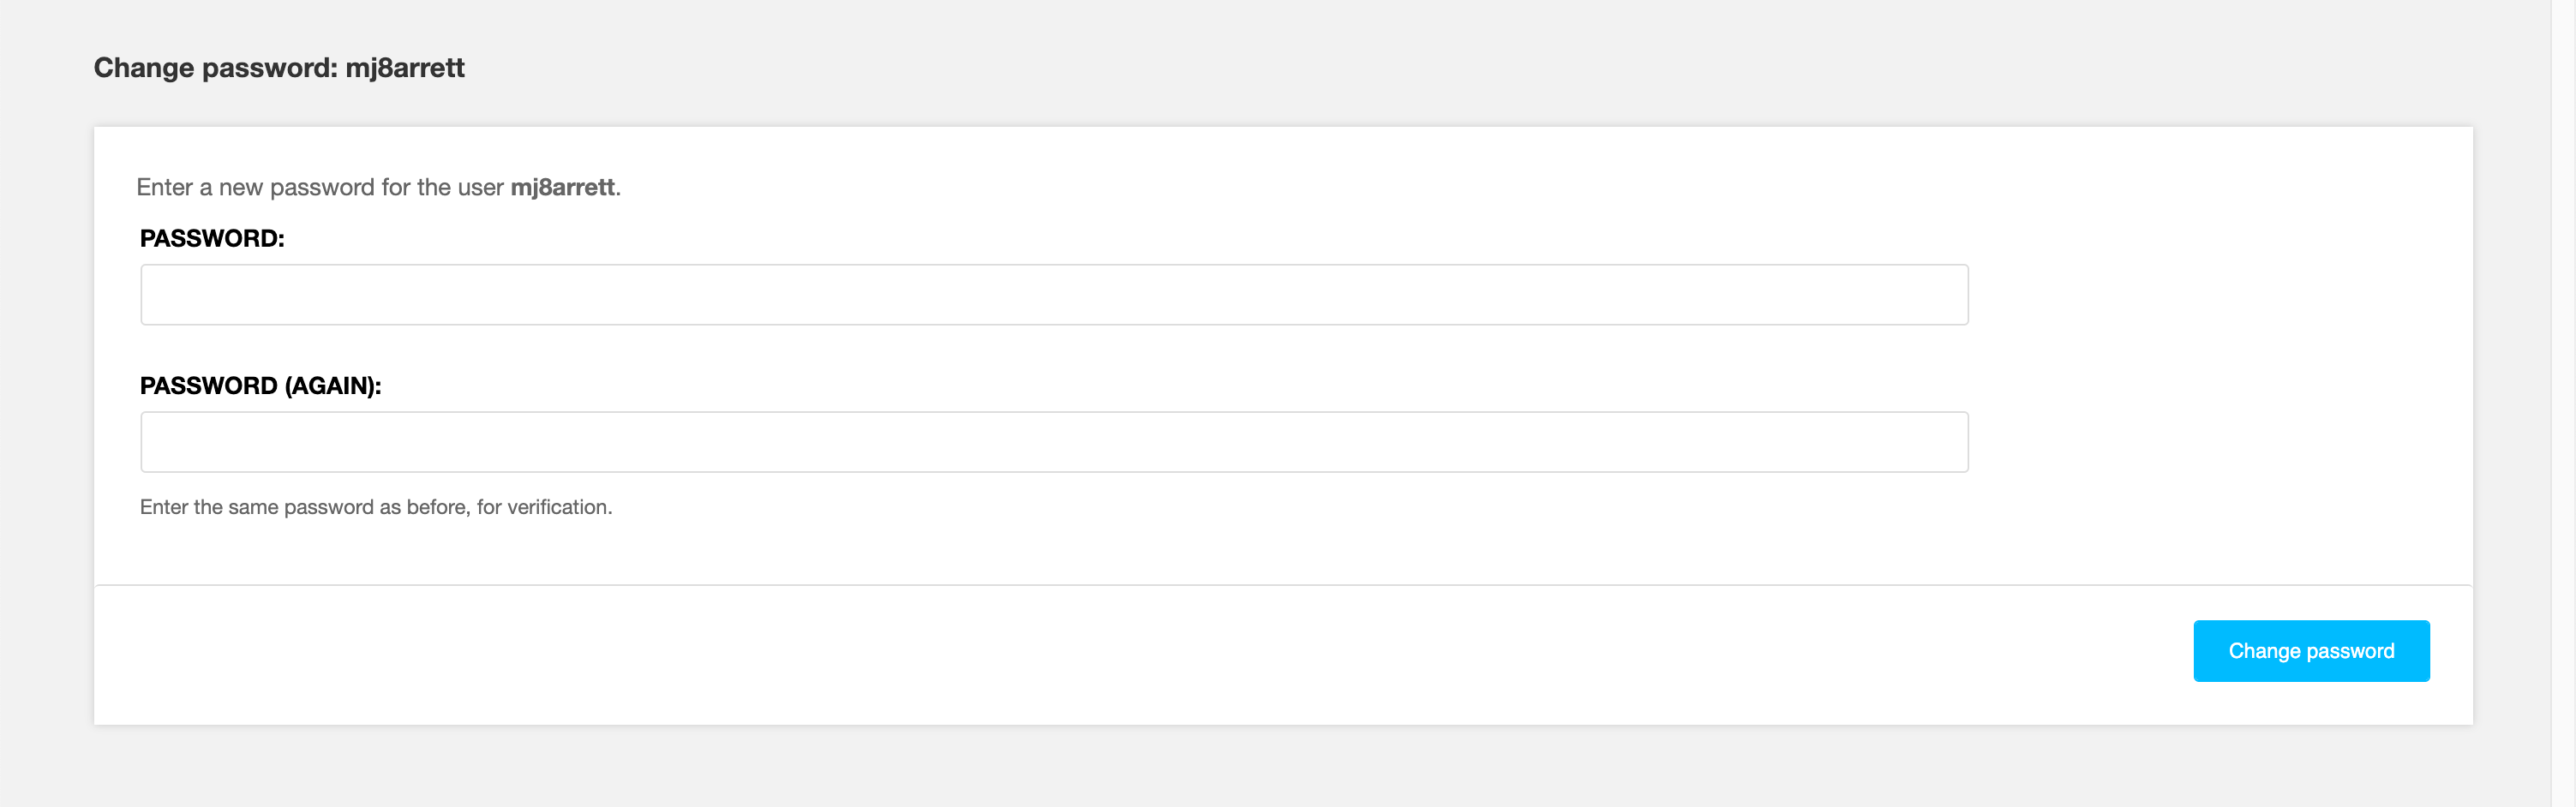Click the bold username mj8arrett in instructions
2576x807 pixels.
(x=562, y=187)
